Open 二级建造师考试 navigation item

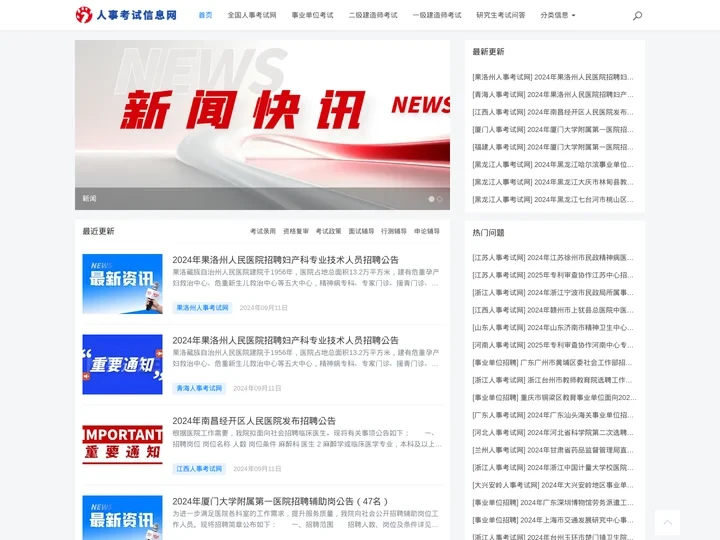tap(373, 16)
